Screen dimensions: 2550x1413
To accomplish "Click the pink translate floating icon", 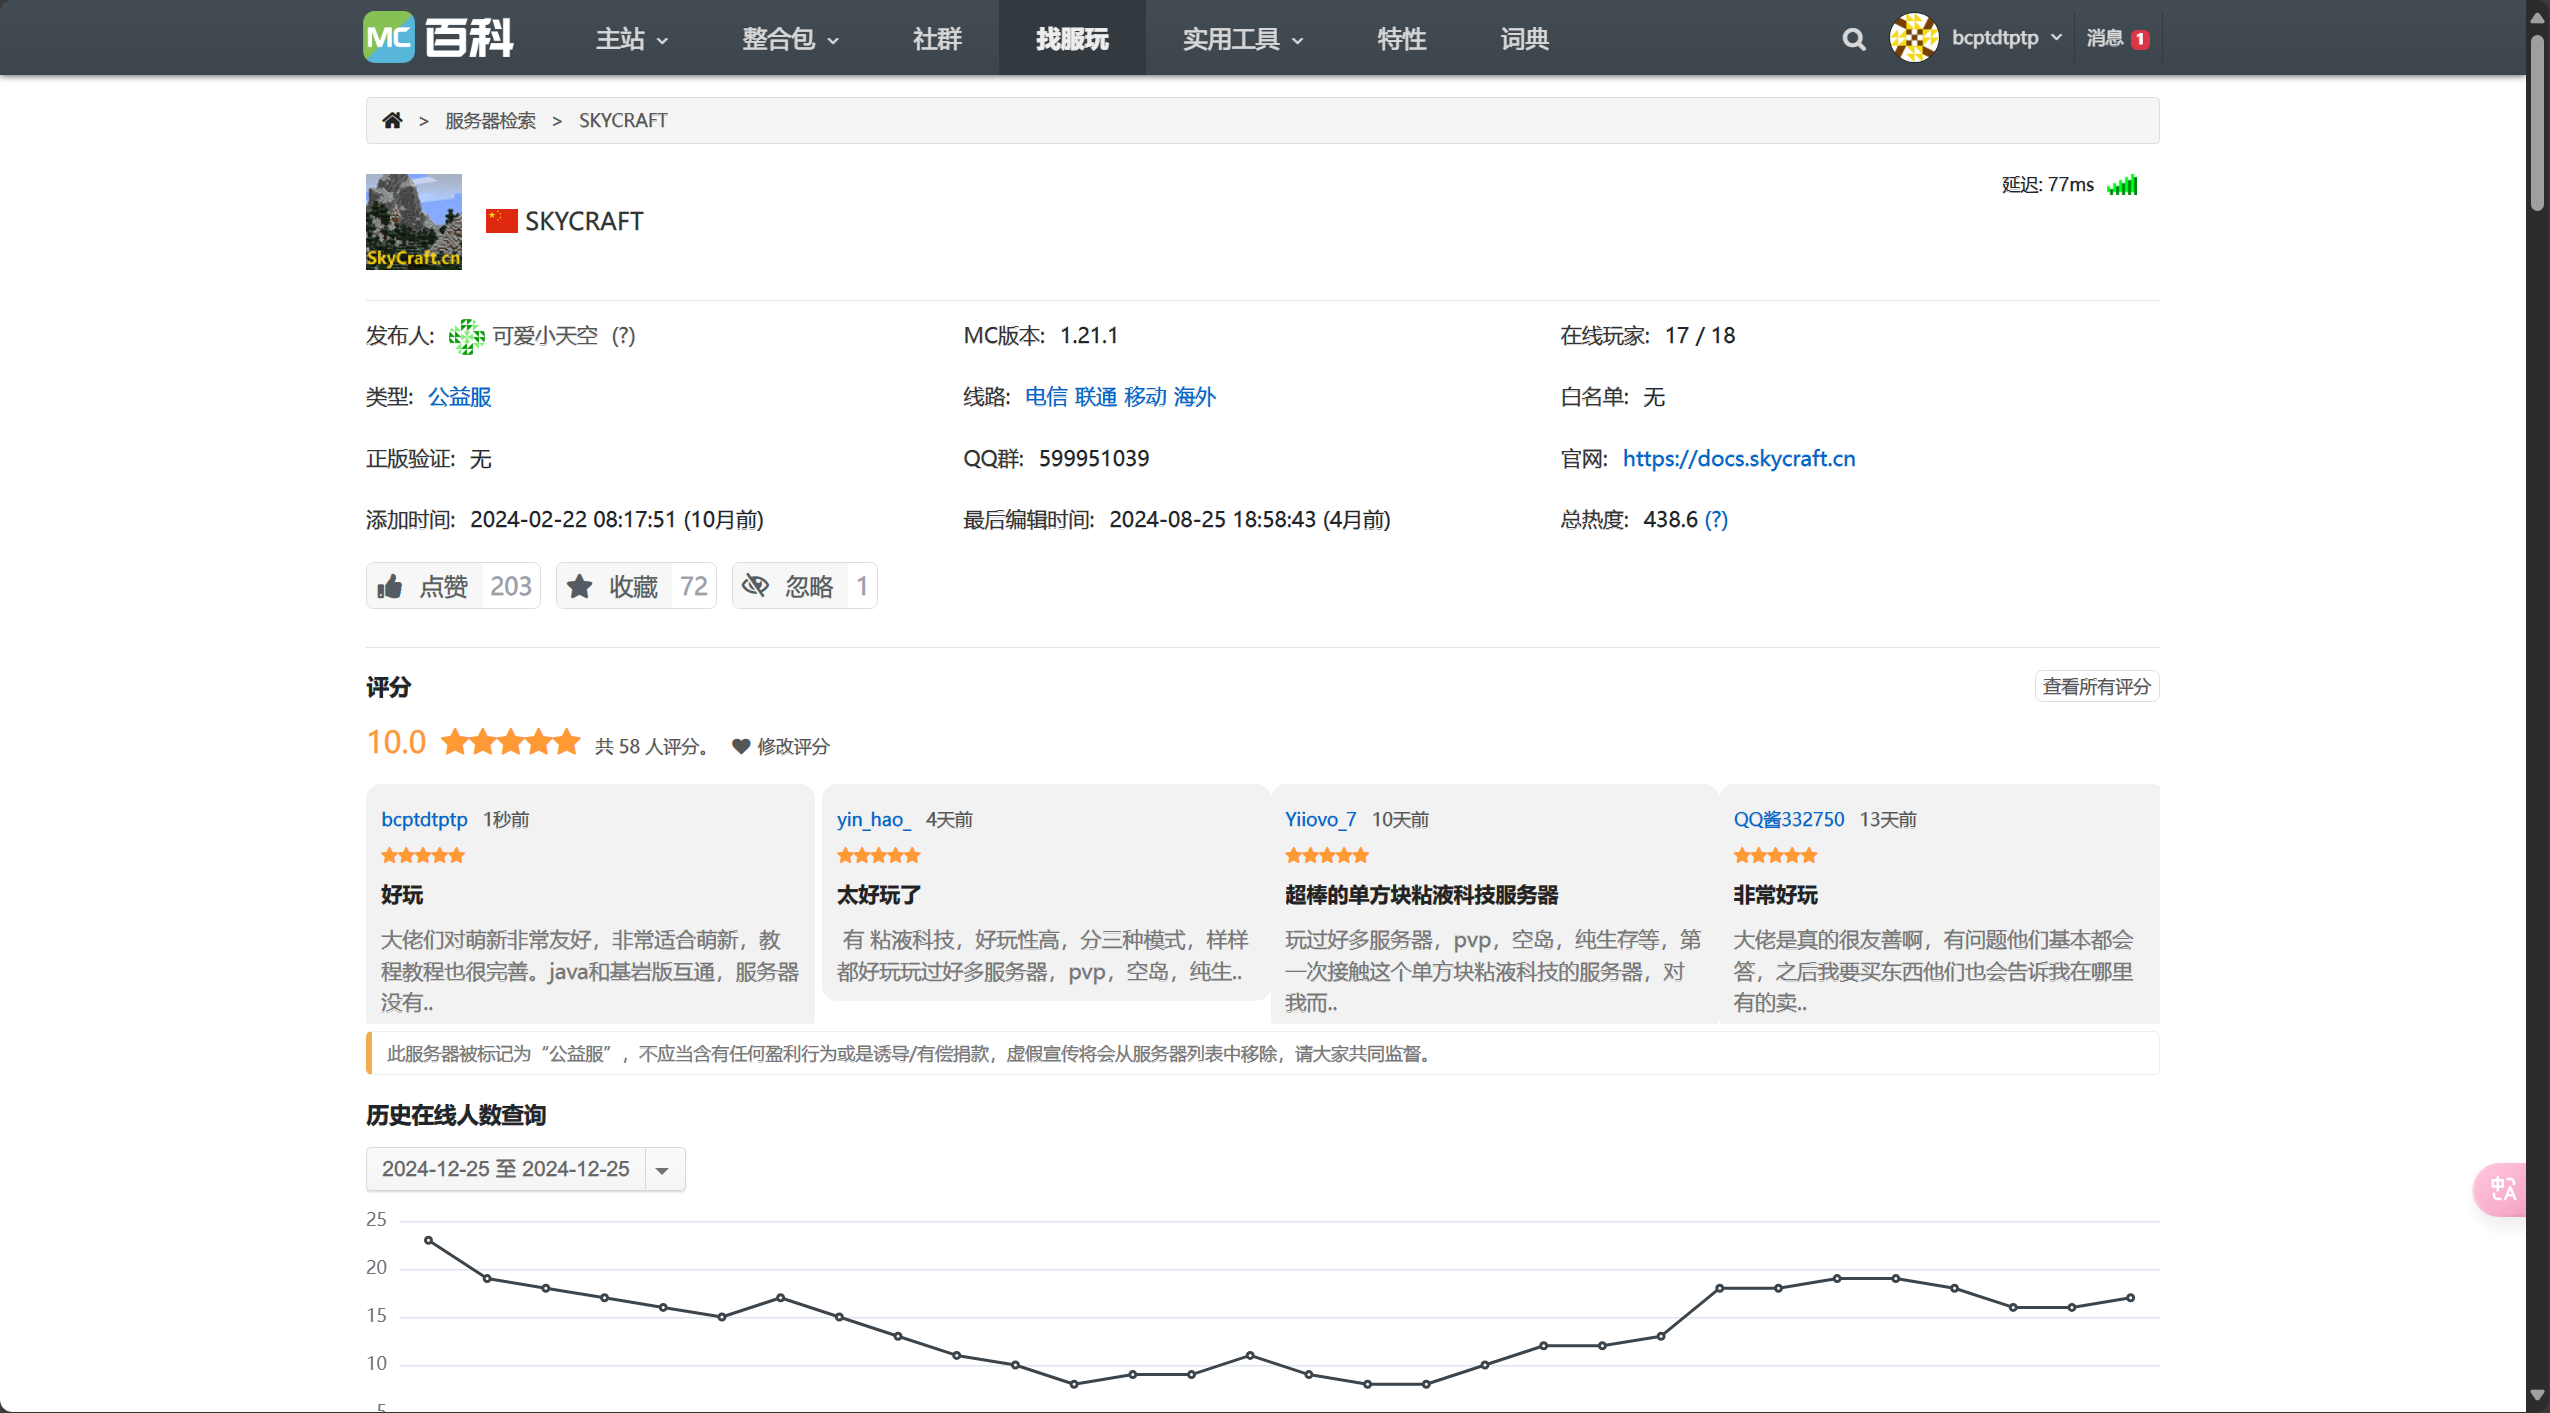I will pyautogui.click(x=2503, y=1189).
